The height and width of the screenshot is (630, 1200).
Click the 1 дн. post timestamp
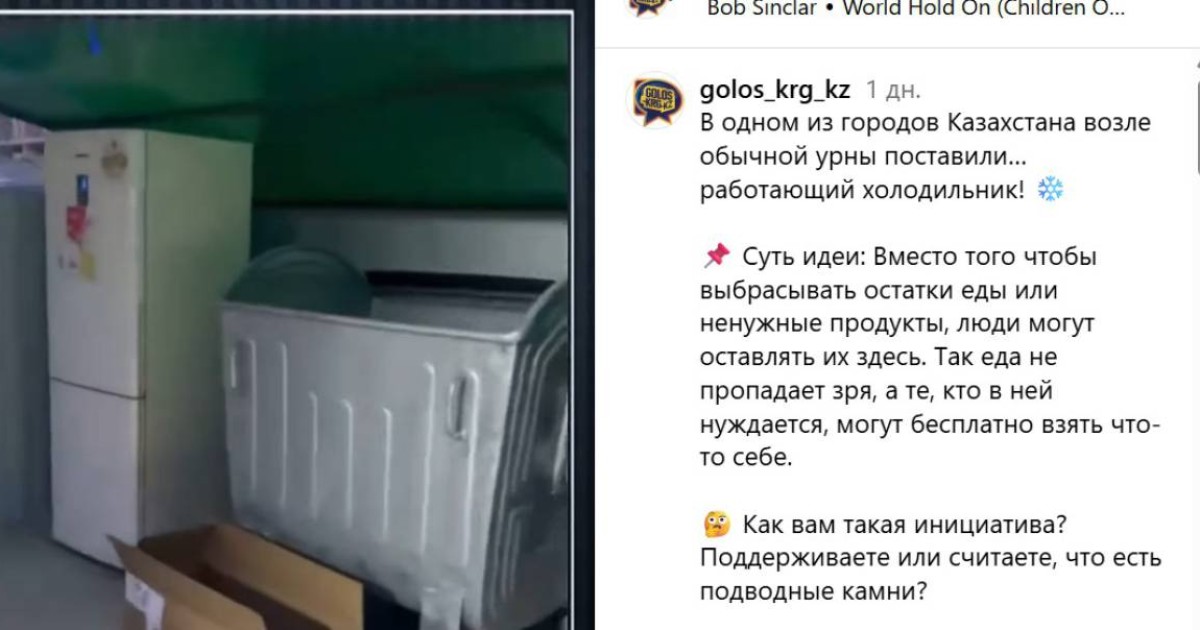tap(893, 90)
